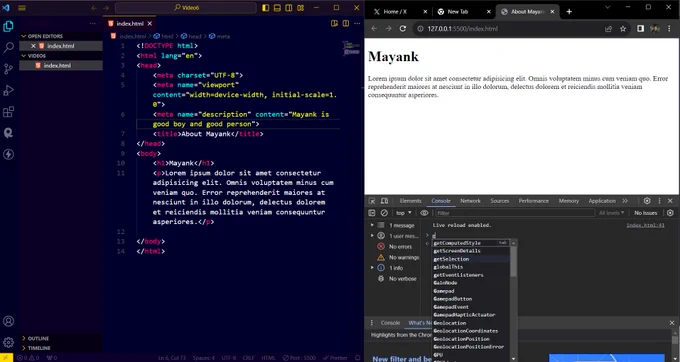Expand the 1 info sidebar group
This screenshot has height=362, width=680.
point(372,268)
